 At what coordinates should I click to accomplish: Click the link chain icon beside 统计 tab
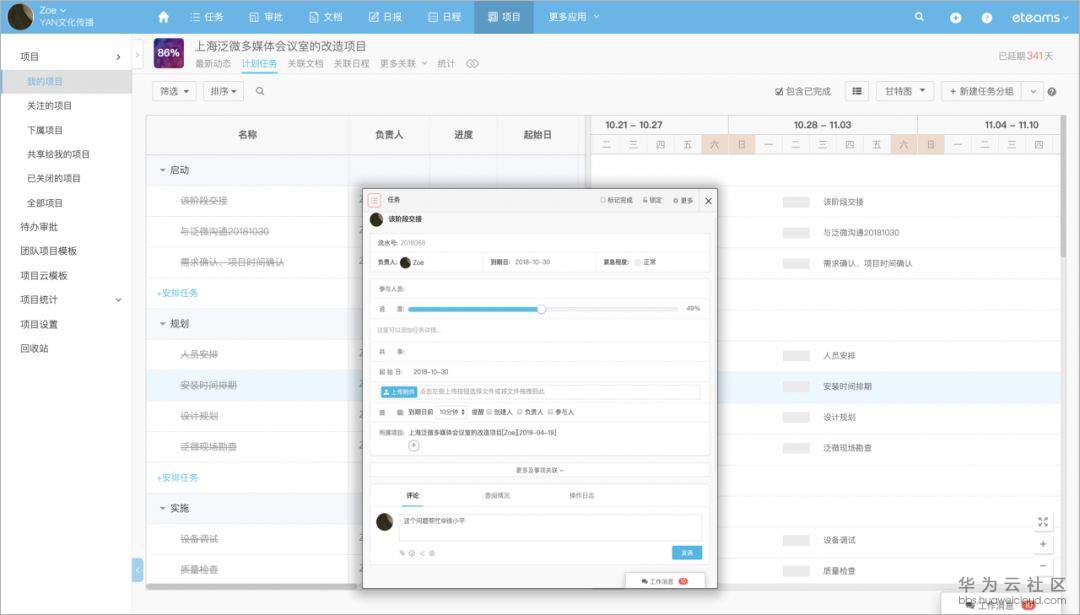click(472, 63)
